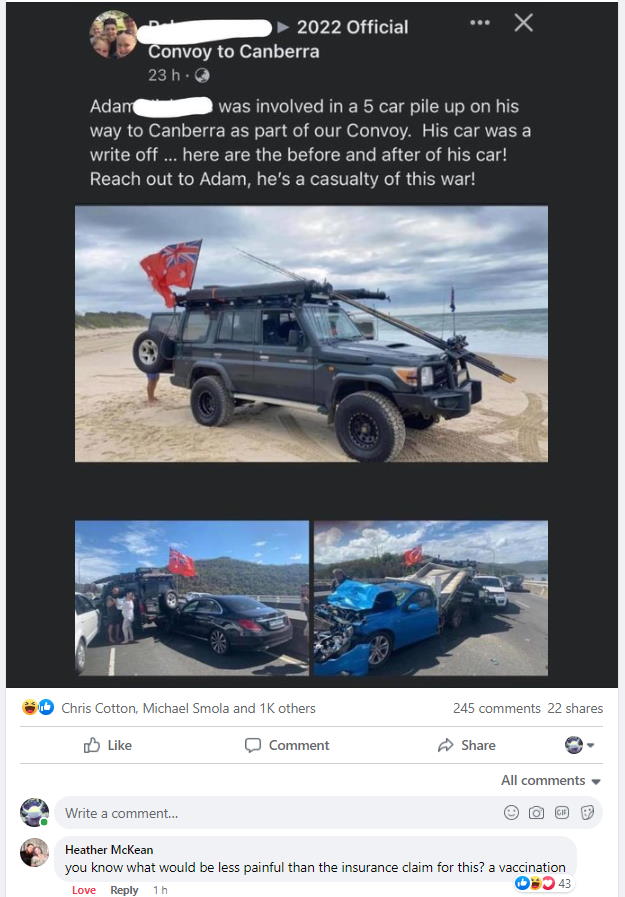The height and width of the screenshot is (897, 625).
Task: Close the post viewer with X
Action: tap(523, 23)
